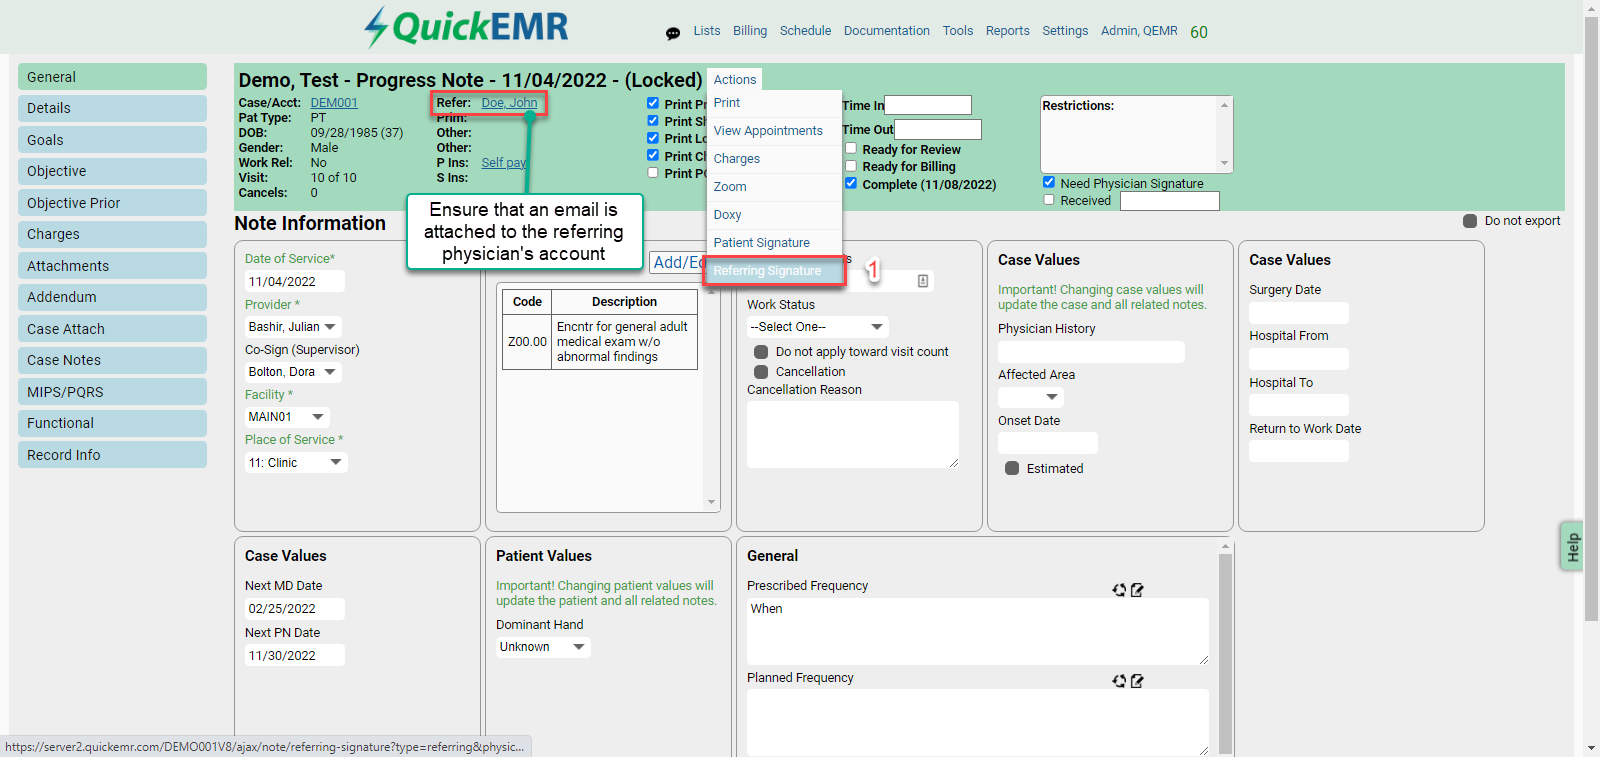Click the Actions menu header
Screen dimensions: 1600x757
point(735,80)
